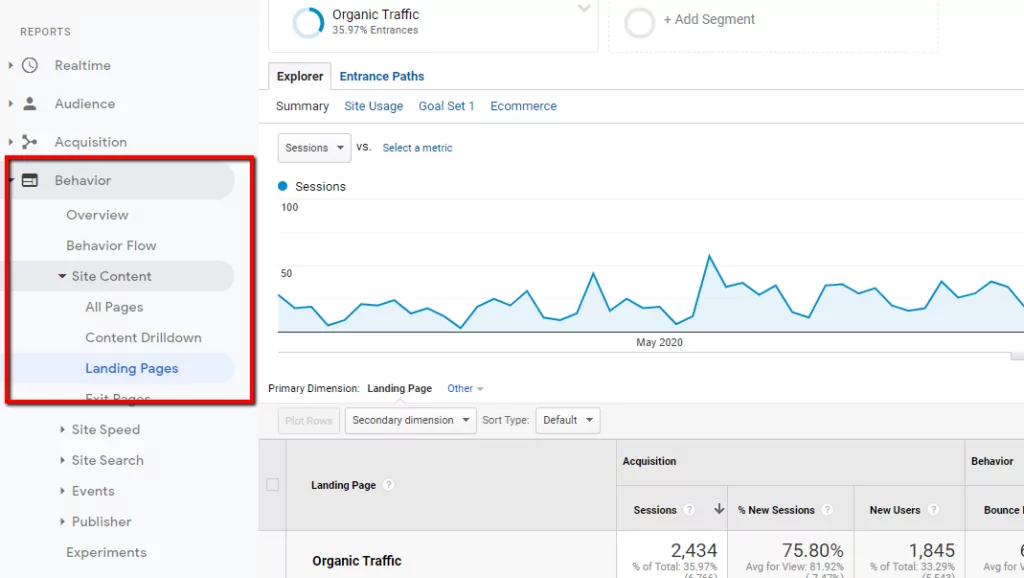1024x578 pixels.
Task: Click the blue Sessions legend dot
Action: 283,186
